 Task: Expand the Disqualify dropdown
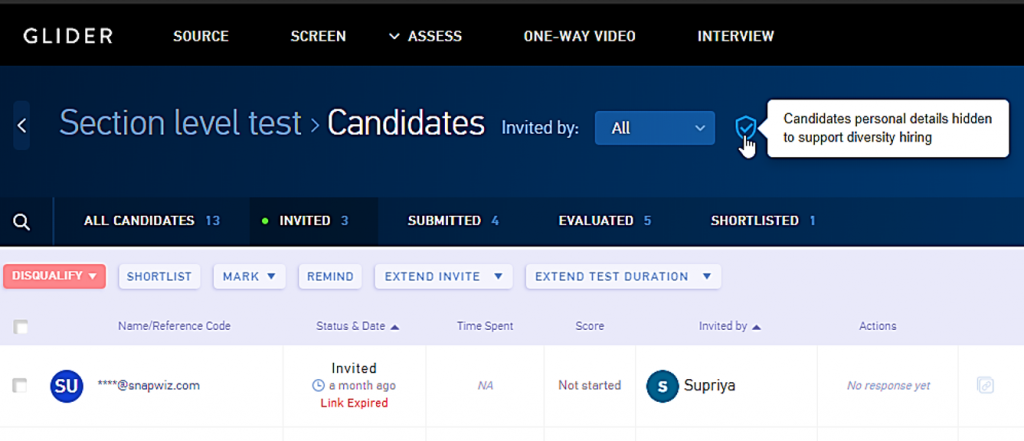pos(54,276)
